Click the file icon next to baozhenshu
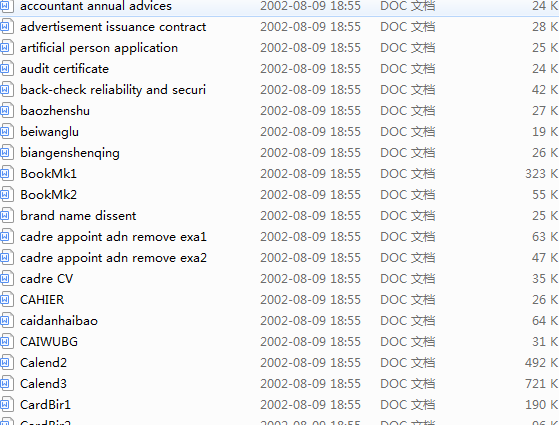The height and width of the screenshot is (425, 559). (6, 111)
